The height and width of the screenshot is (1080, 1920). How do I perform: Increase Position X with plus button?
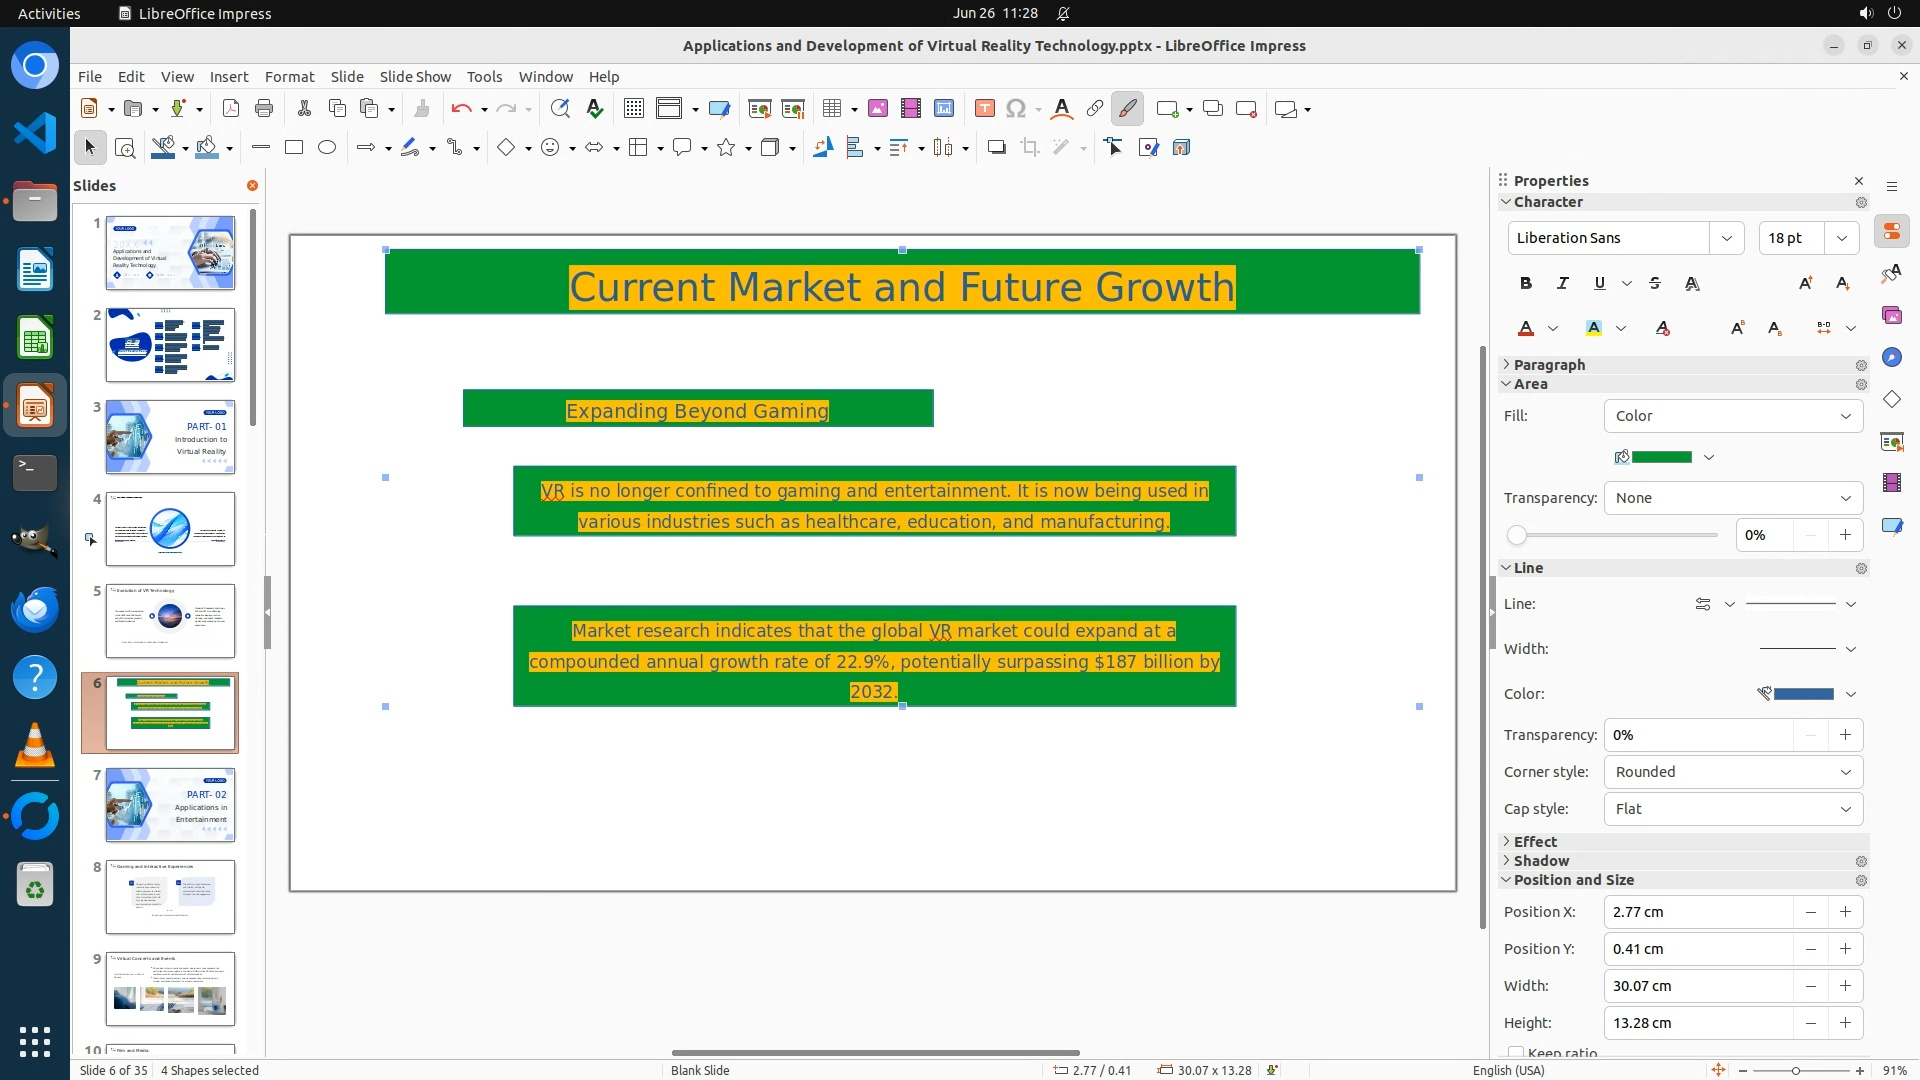1845,912
